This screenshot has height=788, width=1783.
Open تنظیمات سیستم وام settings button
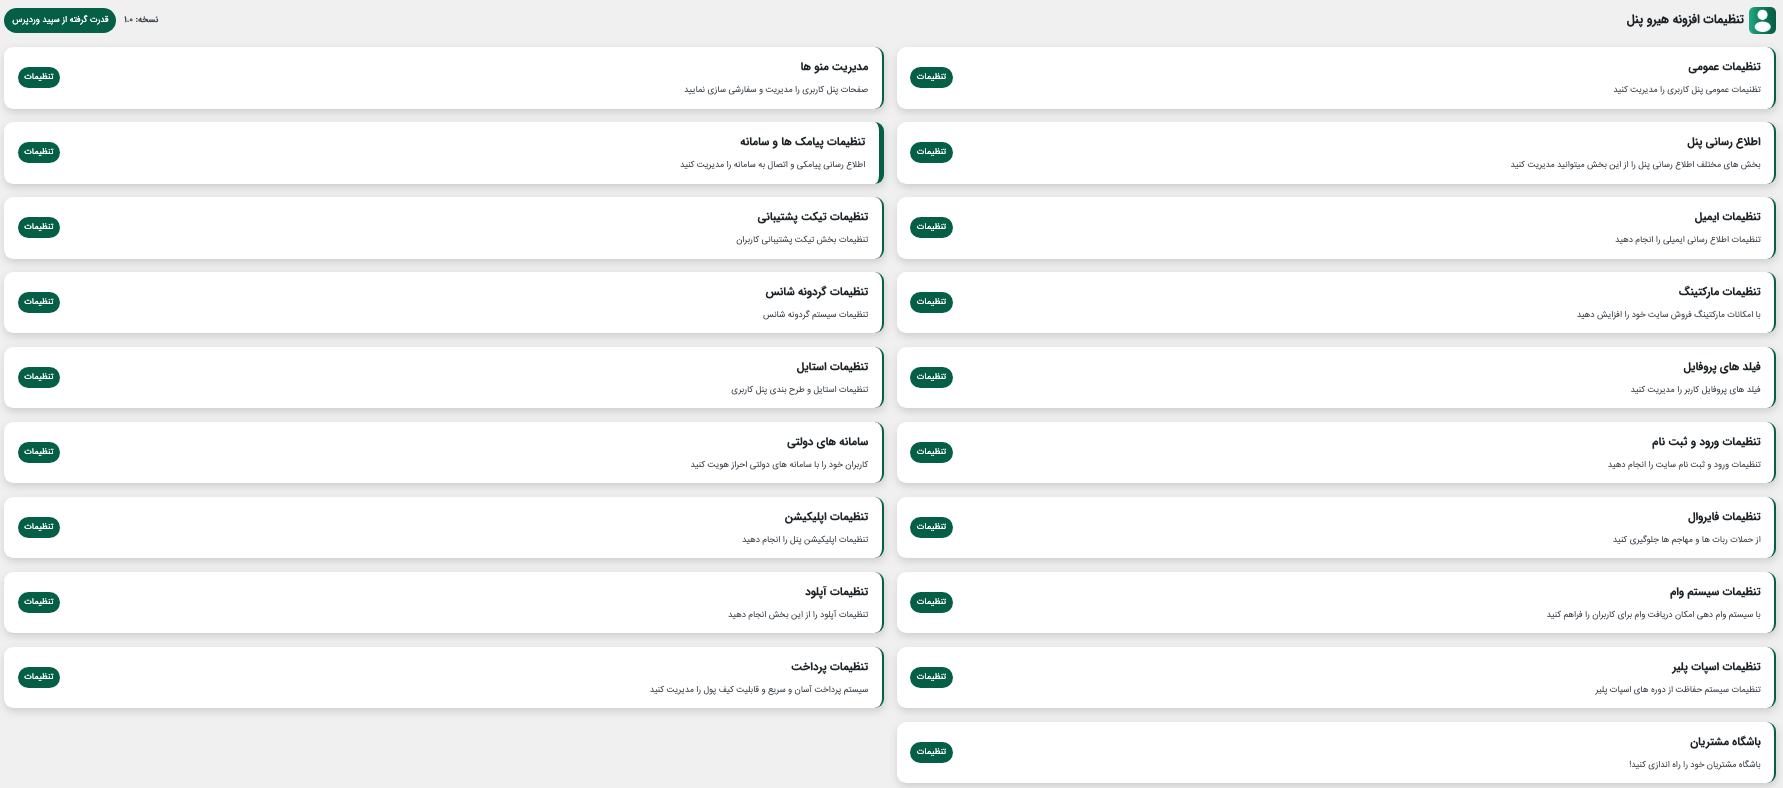tap(931, 602)
